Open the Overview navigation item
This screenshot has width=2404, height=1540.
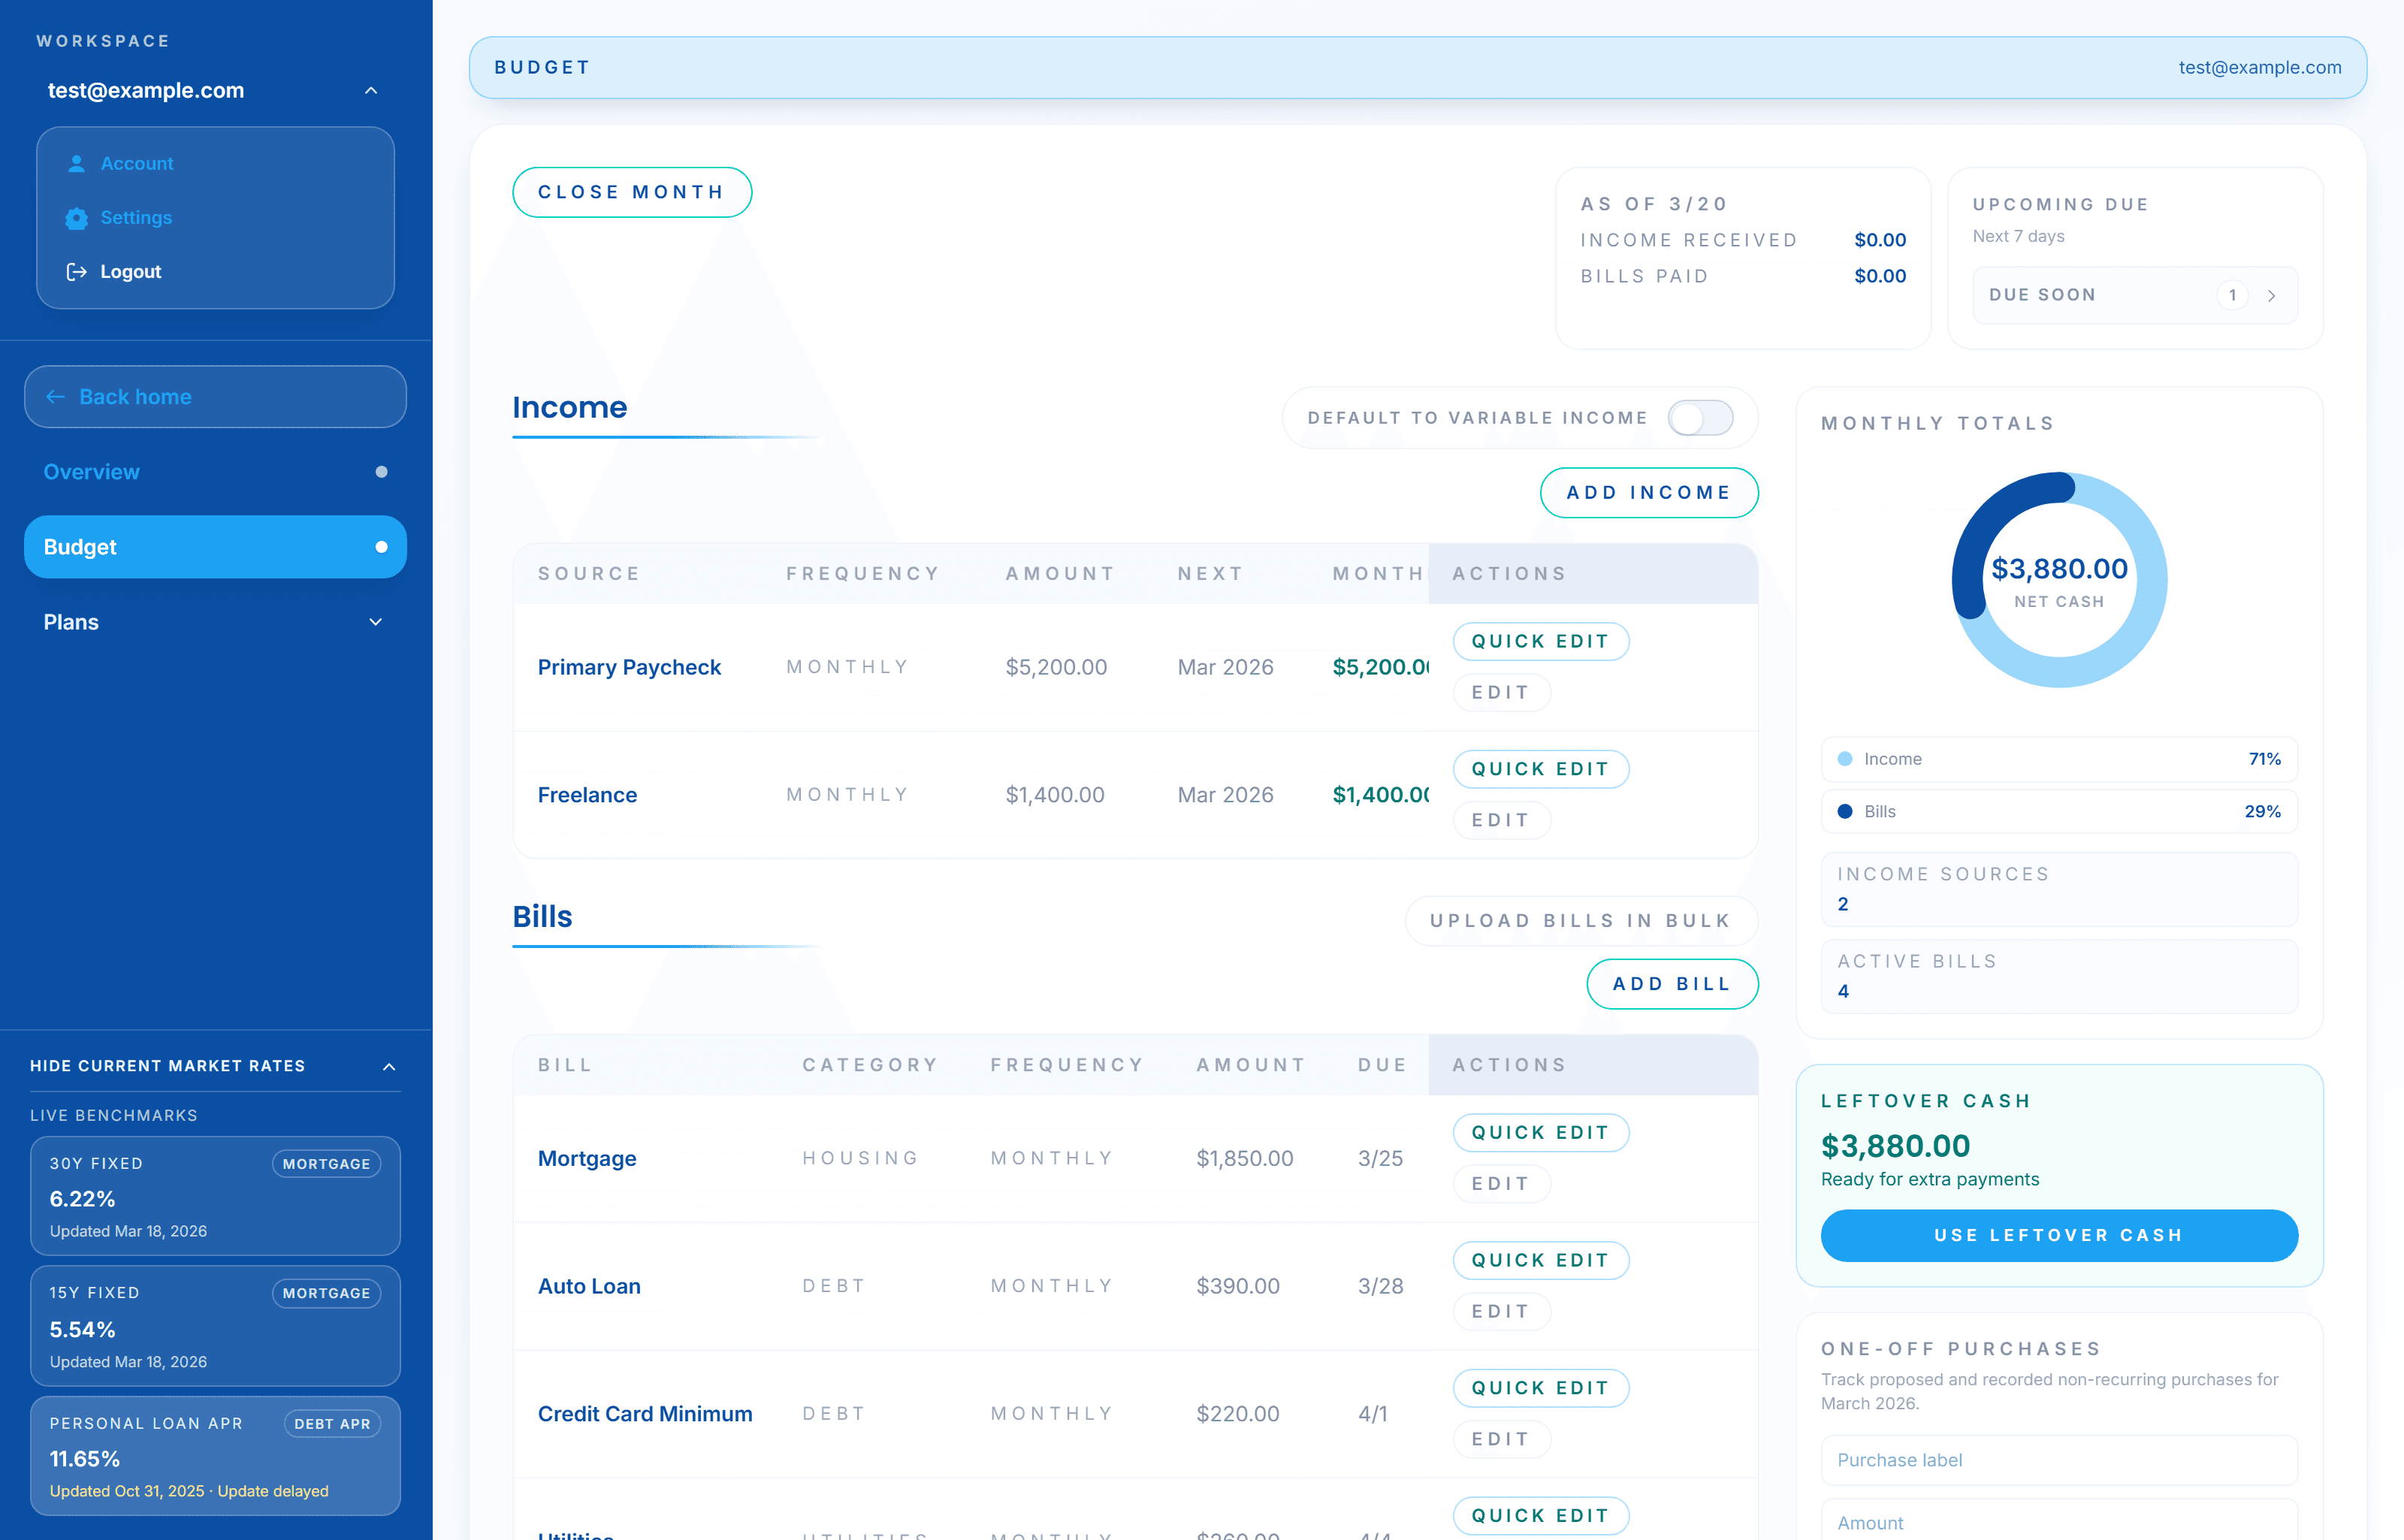pyautogui.click(x=92, y=472)
